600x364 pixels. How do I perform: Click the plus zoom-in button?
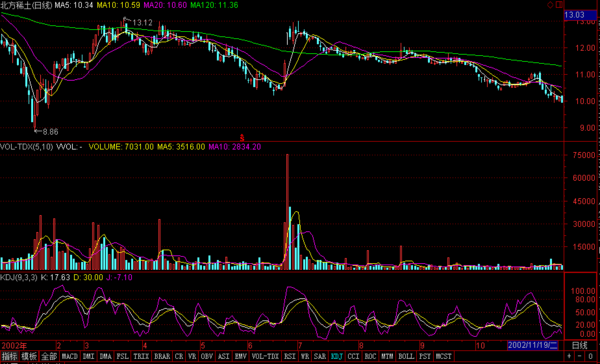coord(570,356)
